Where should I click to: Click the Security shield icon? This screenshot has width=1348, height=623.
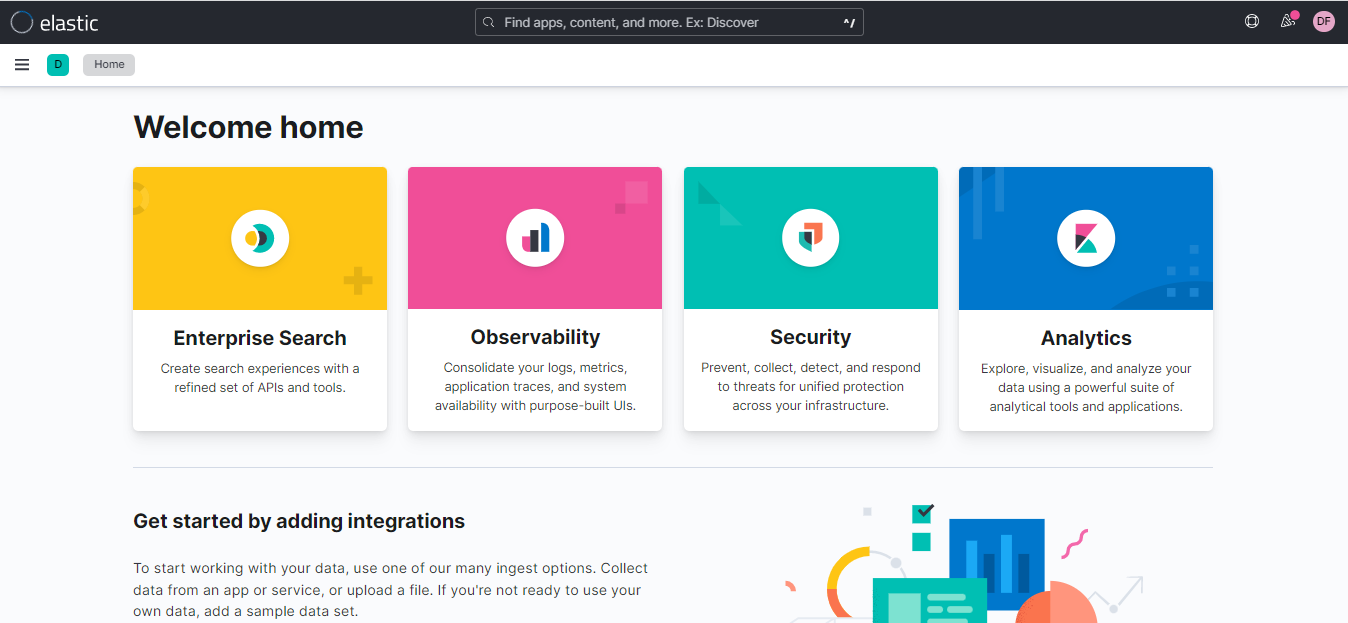coord(810,238)
